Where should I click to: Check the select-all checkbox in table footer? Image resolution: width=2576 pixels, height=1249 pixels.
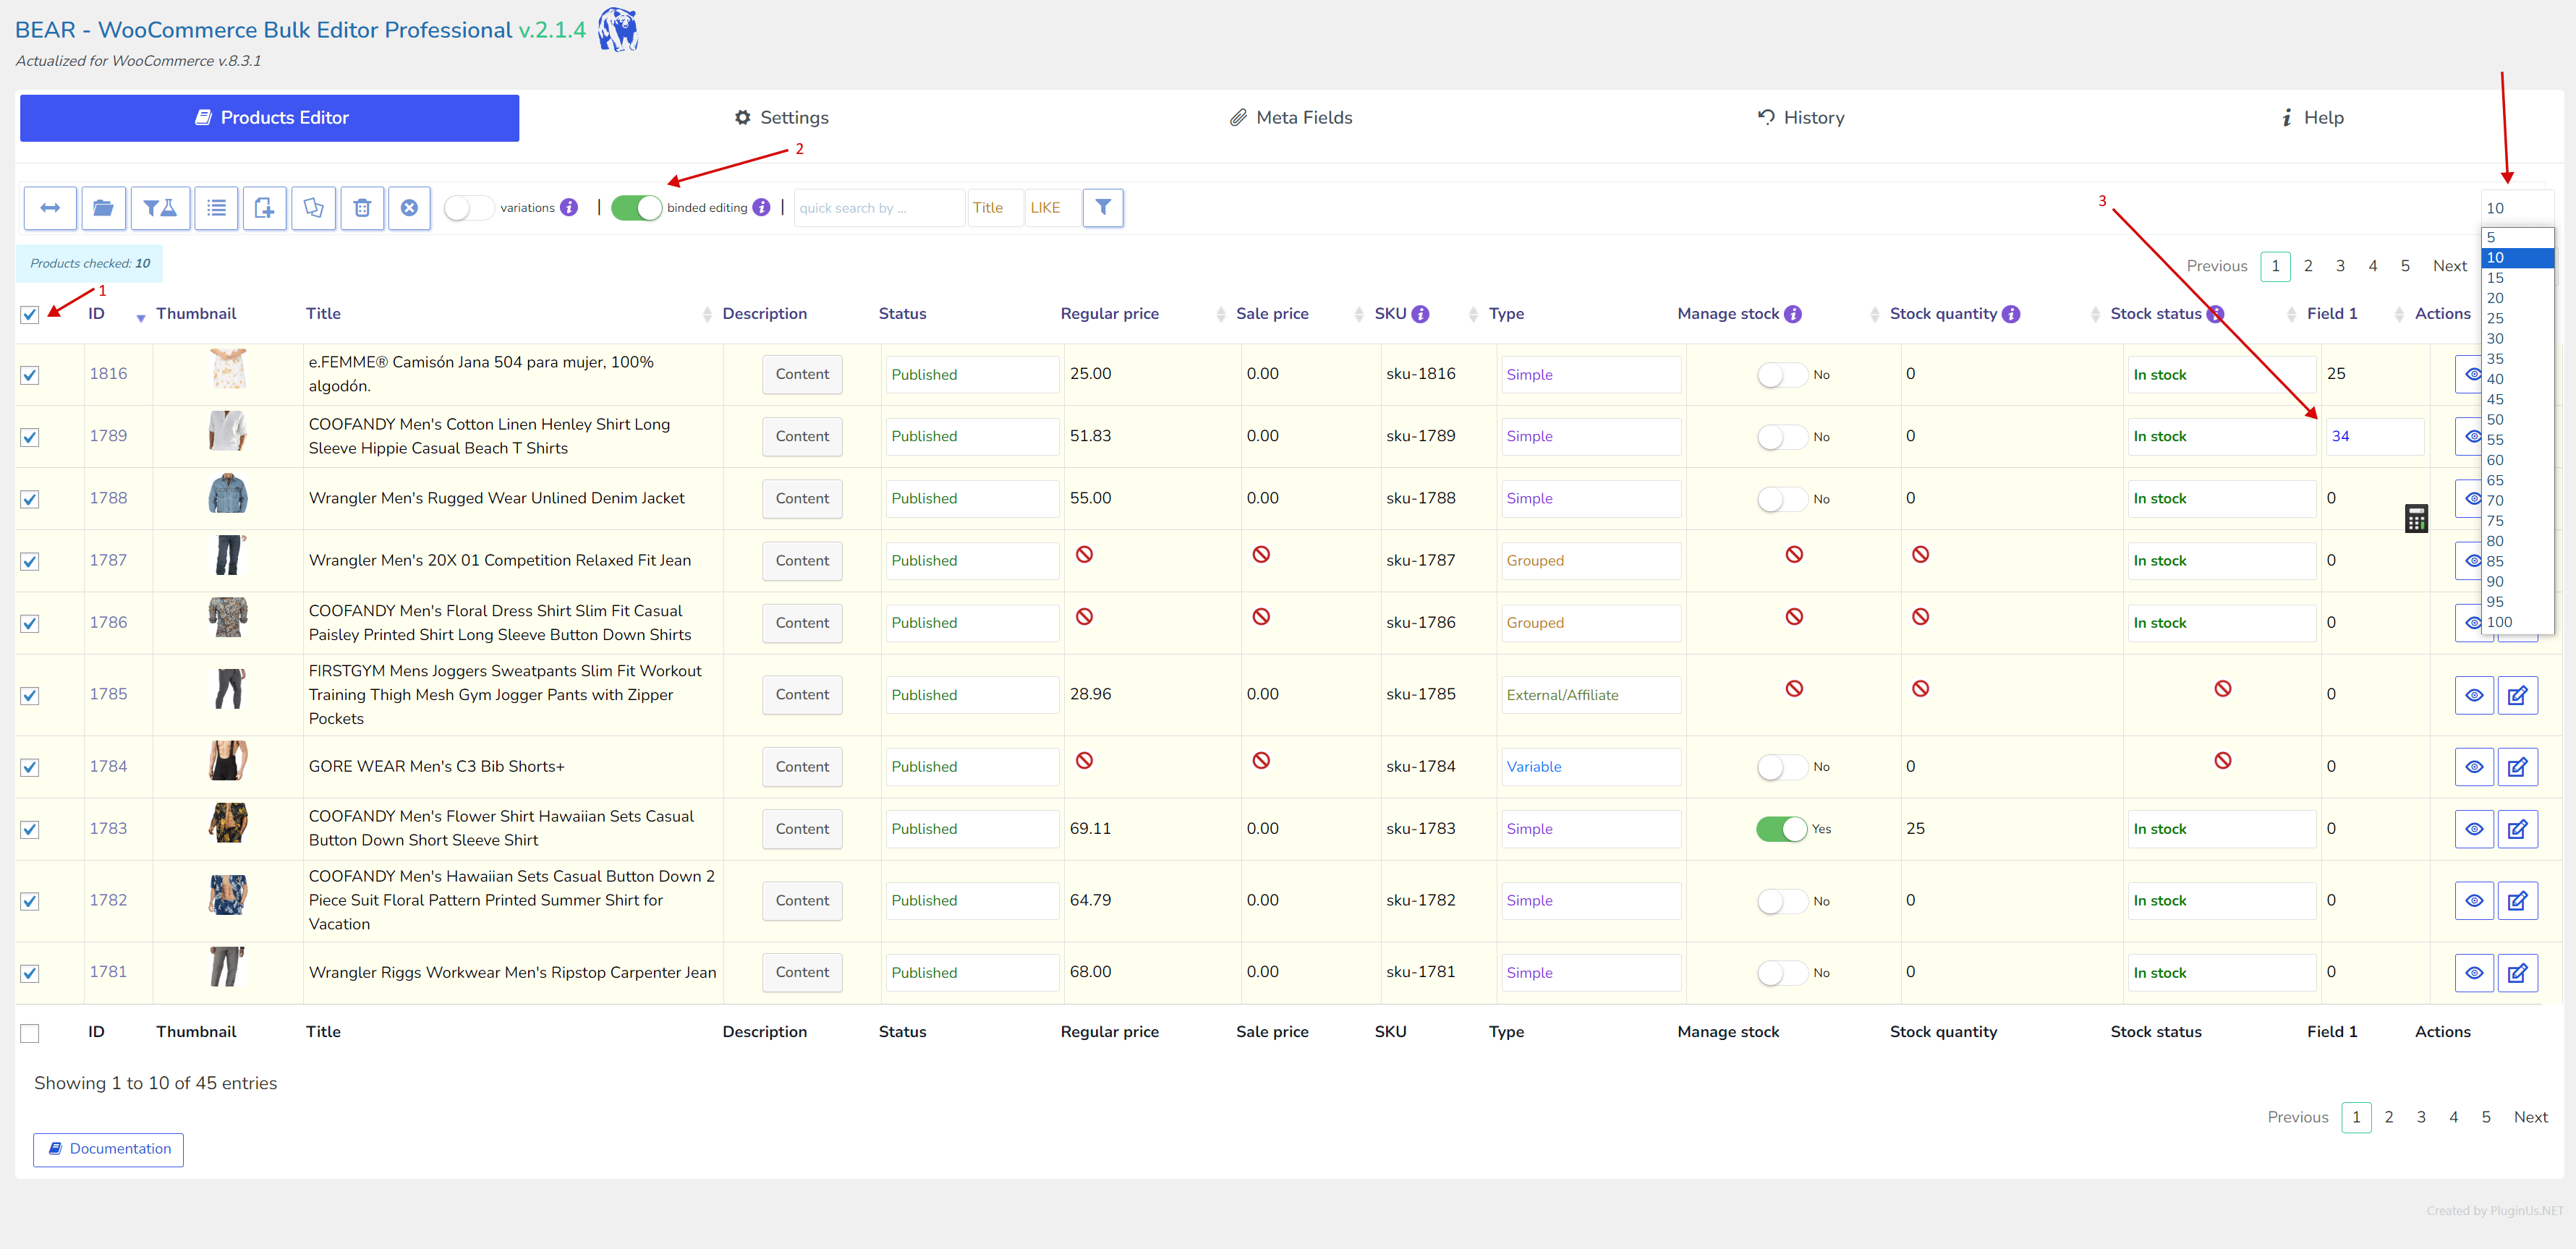coord(30,1033)
